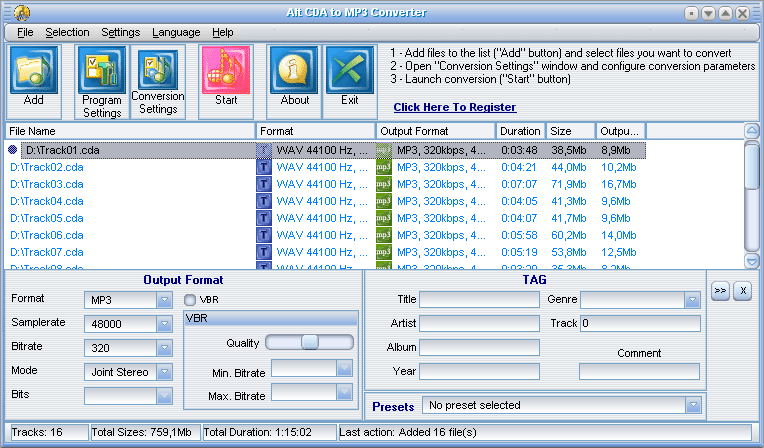Viewport: 764px width, 448px height.
Task: Expand the Format dropdown showing MP3
Action: 164,300
